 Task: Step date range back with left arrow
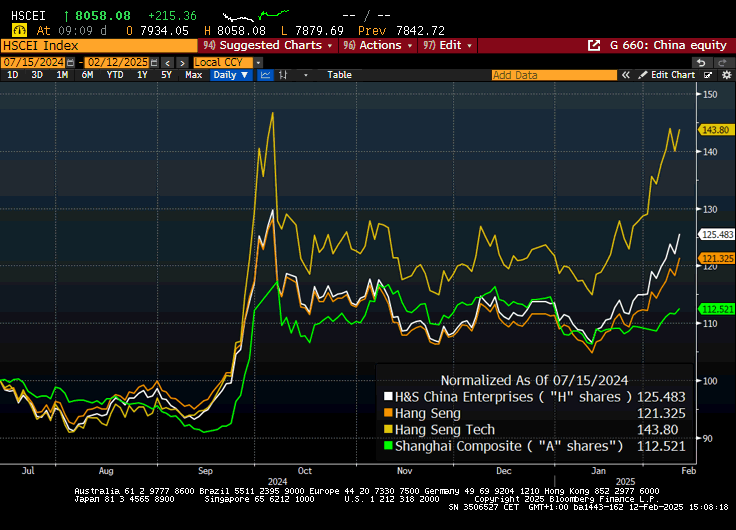168,62
